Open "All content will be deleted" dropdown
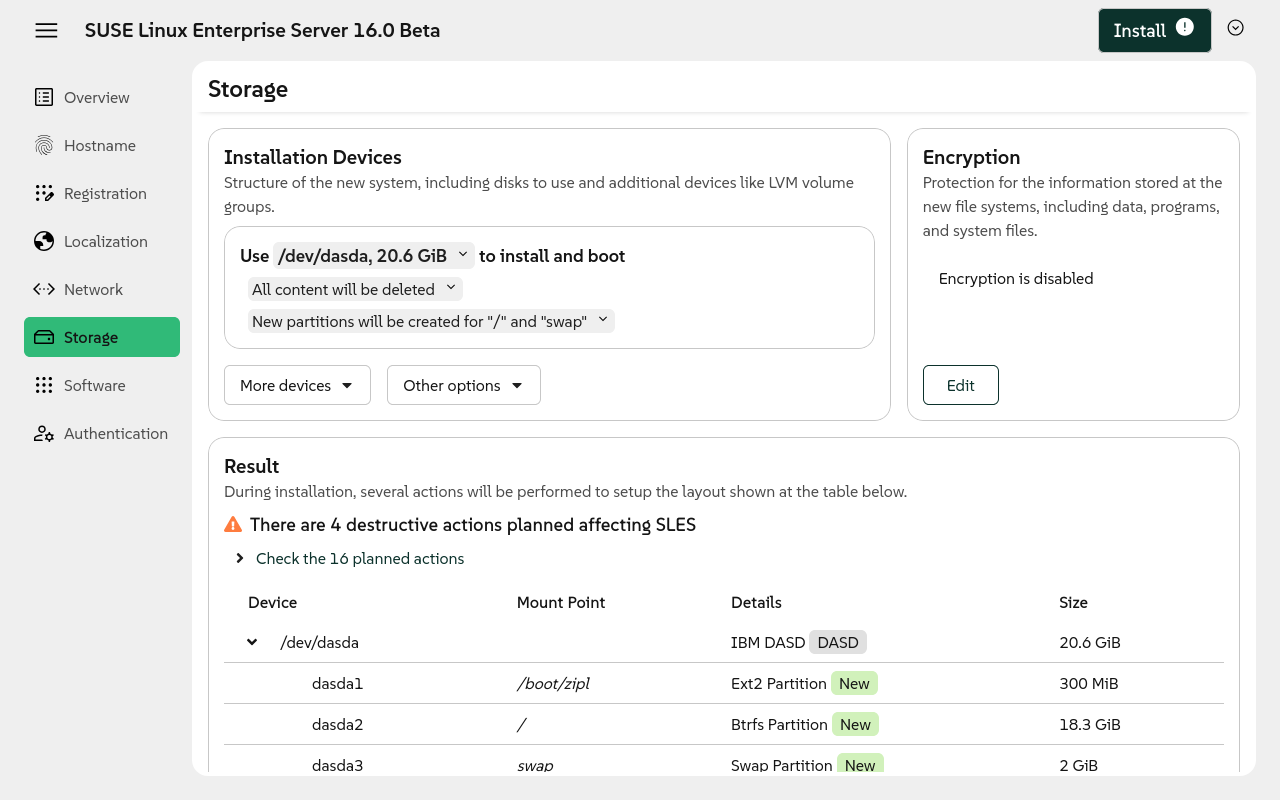This screenshot has height=800, width=1280. [x=354, y=289]
